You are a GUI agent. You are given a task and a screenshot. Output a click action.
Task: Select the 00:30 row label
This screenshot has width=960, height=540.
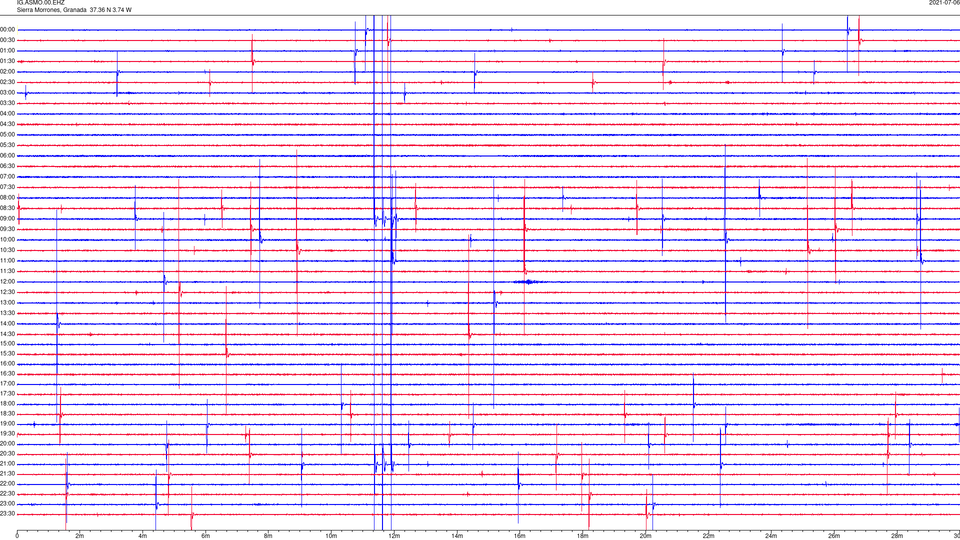(x=8, y=40)
